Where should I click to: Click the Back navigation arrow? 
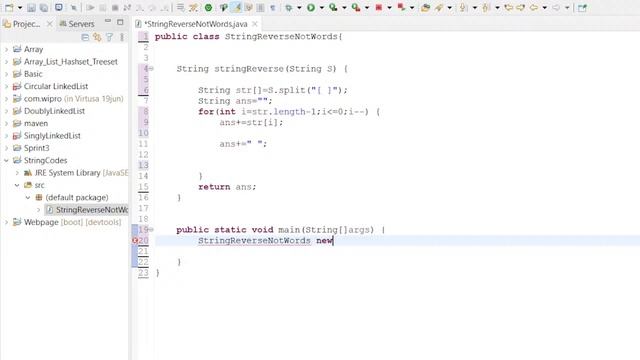(533, 7)
